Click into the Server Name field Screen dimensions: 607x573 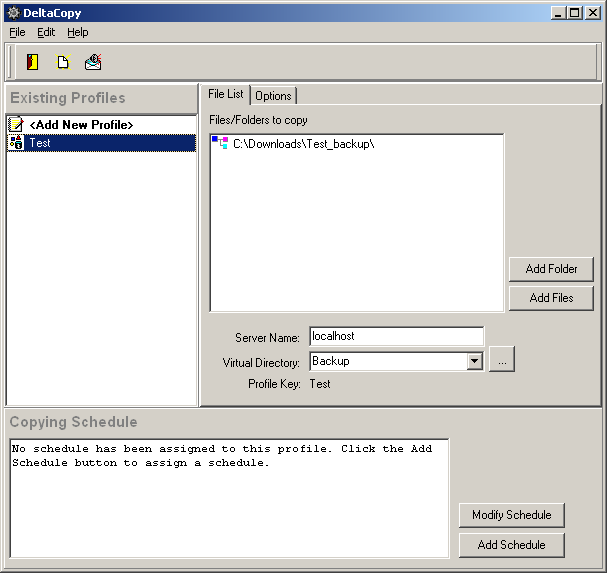tap(396, 336)
